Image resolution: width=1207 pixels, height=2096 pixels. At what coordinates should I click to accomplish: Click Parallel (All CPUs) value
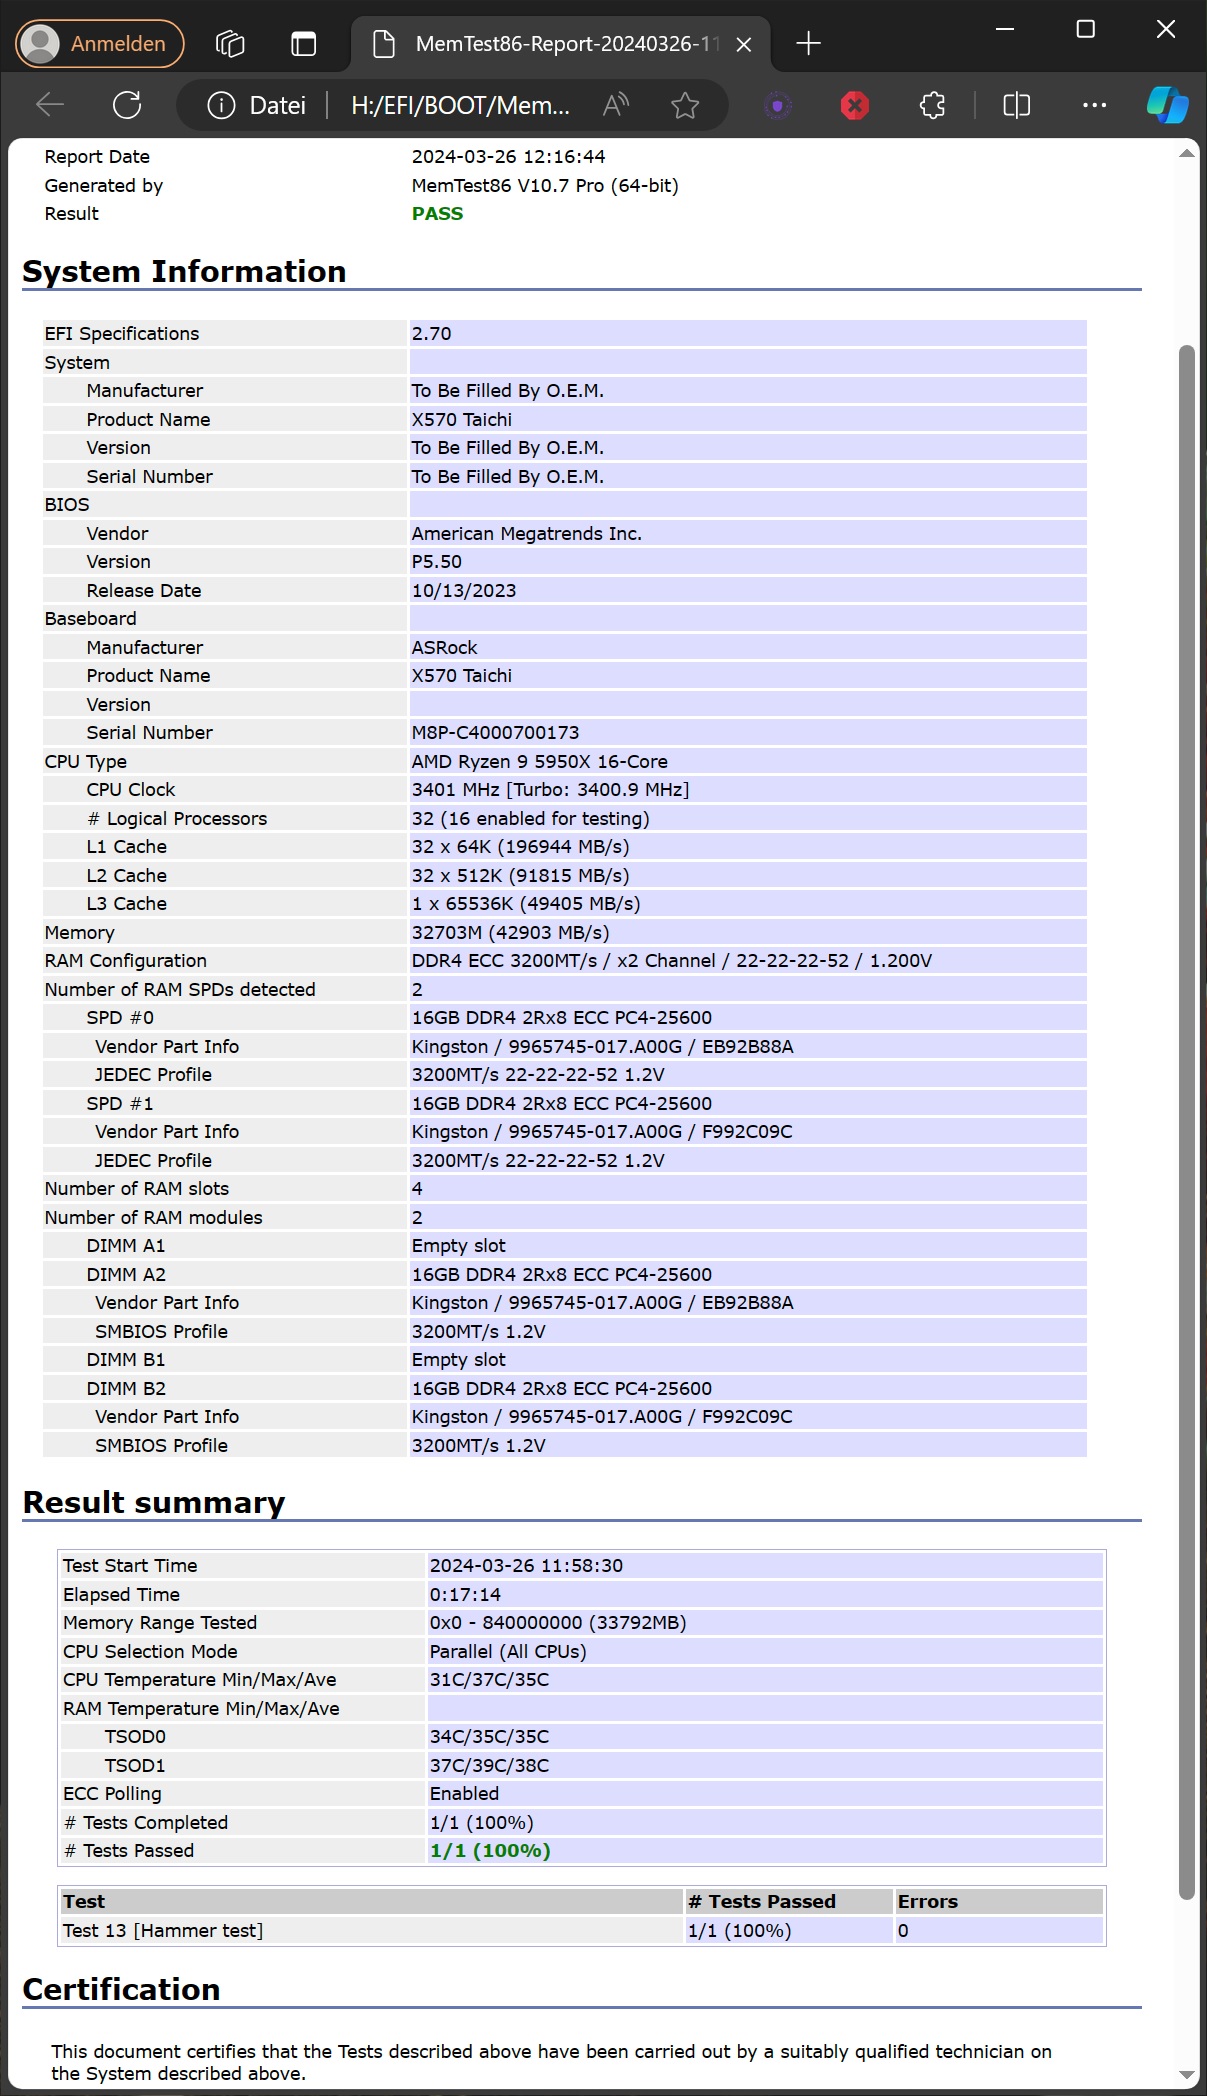click(x=508, y=1652)
